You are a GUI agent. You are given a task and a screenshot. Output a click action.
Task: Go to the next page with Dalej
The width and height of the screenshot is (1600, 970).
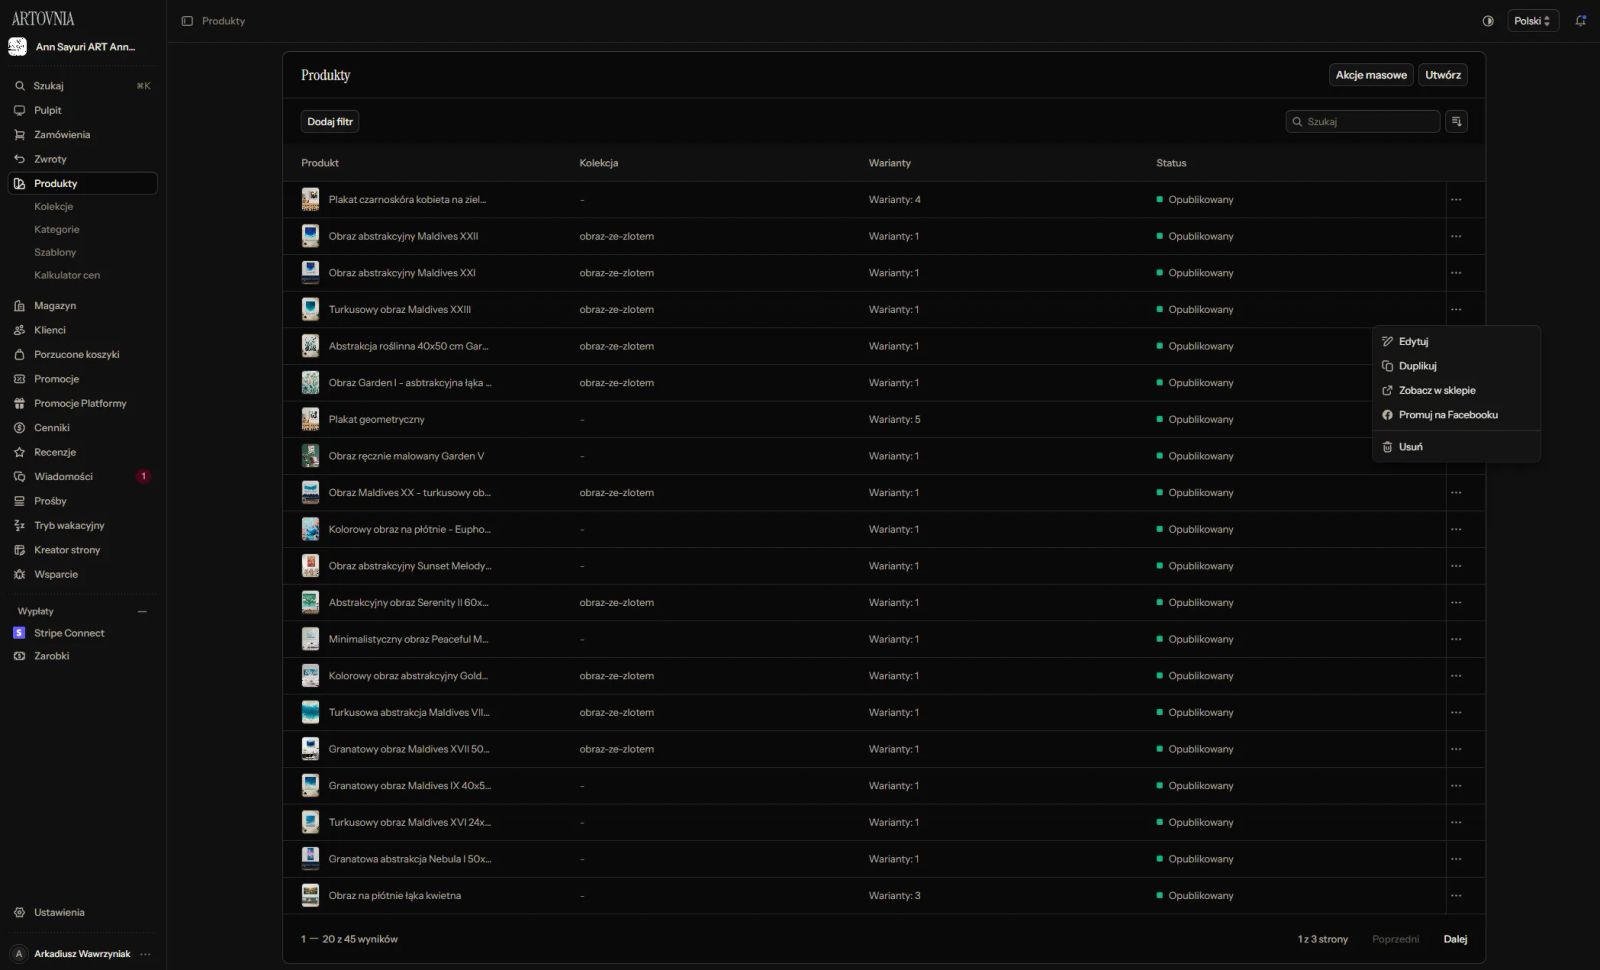(x=1455, y=939)
